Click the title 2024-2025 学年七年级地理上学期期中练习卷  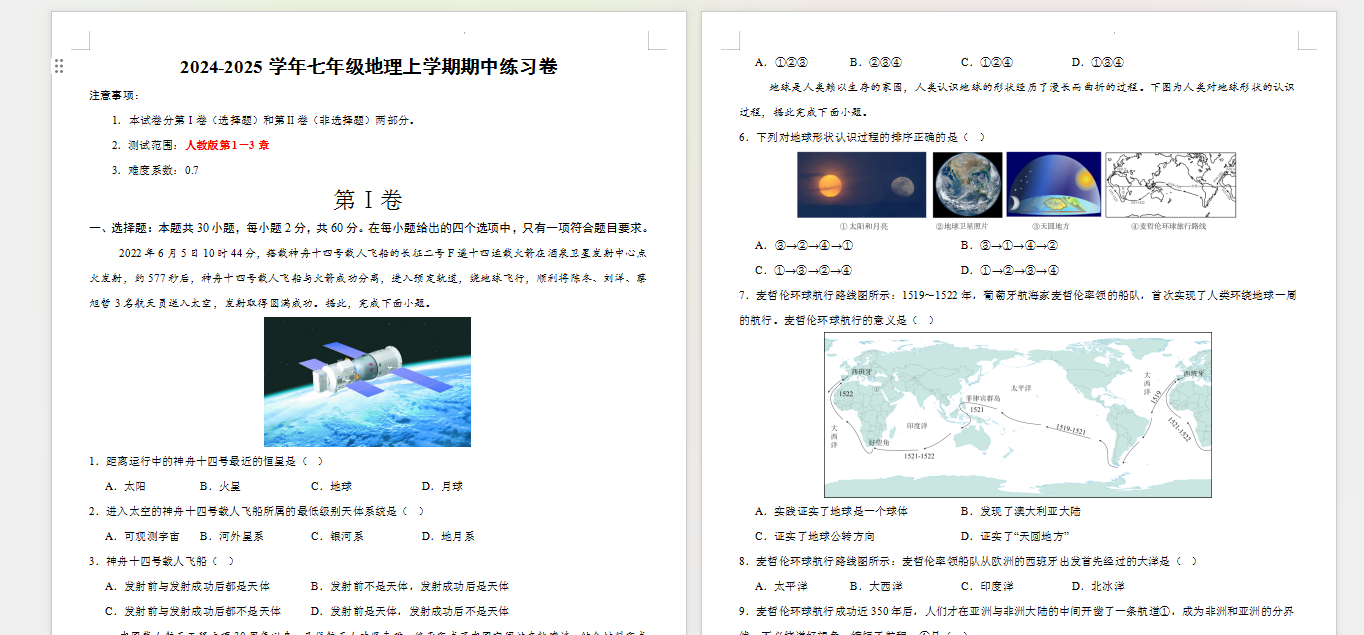click(368, 67)
